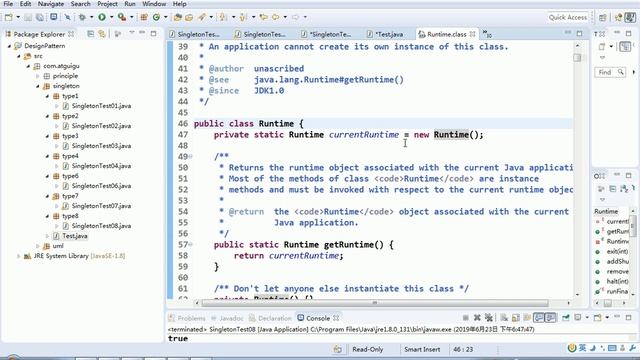Toggle the Task List presentation button
Screen dimensions: 640x360
point(625,47)
